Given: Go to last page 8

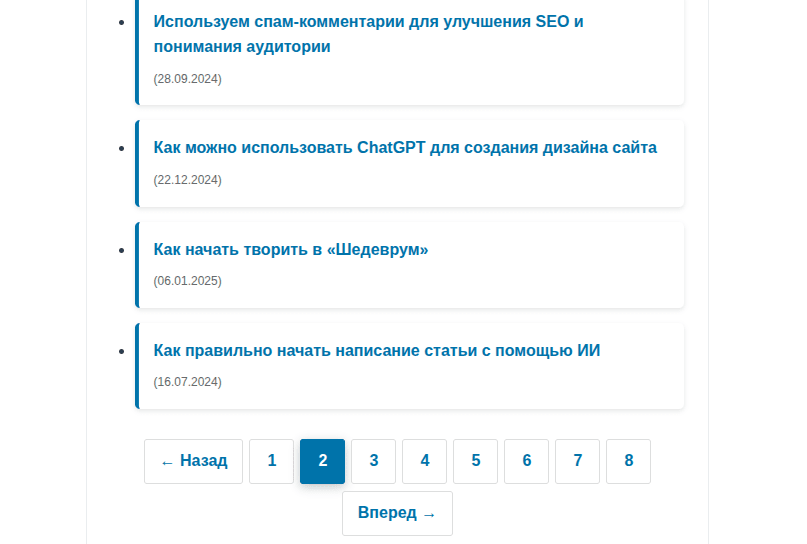Looking at the screenshot, I should (628, 461).
